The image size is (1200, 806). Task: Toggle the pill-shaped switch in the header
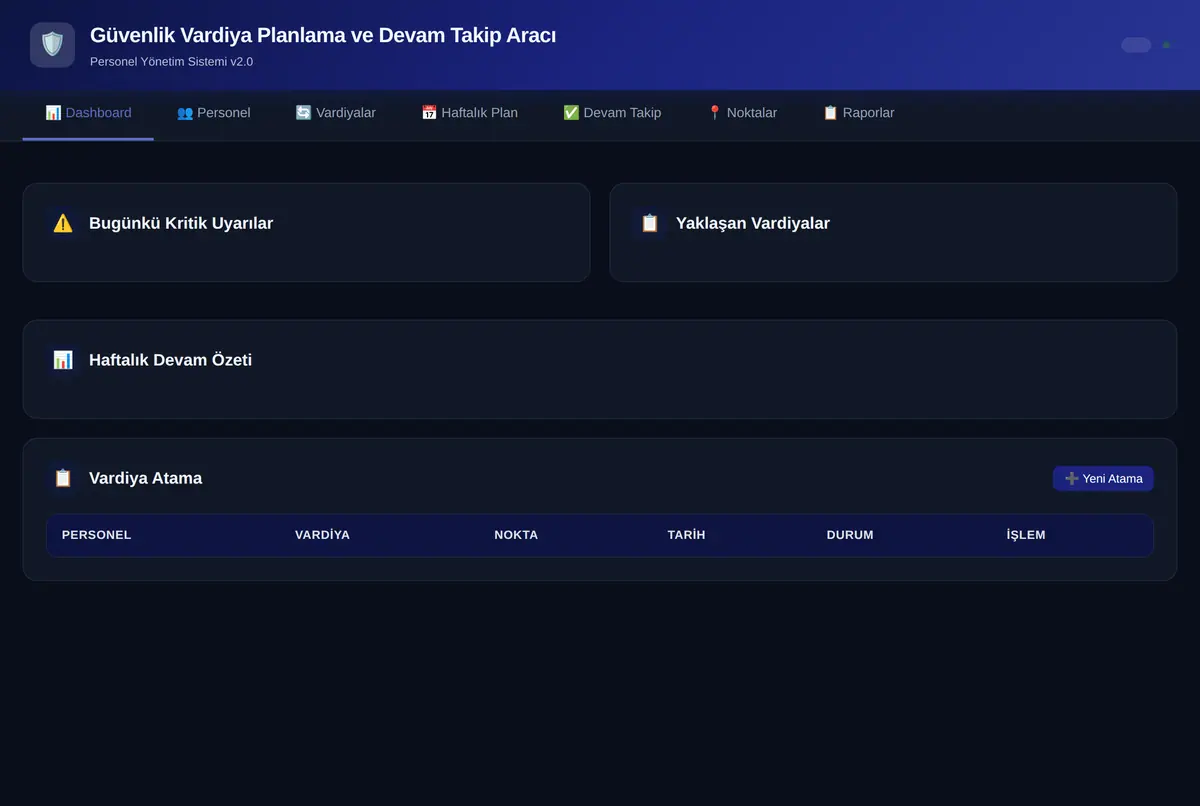click(x=1136, y=45)
